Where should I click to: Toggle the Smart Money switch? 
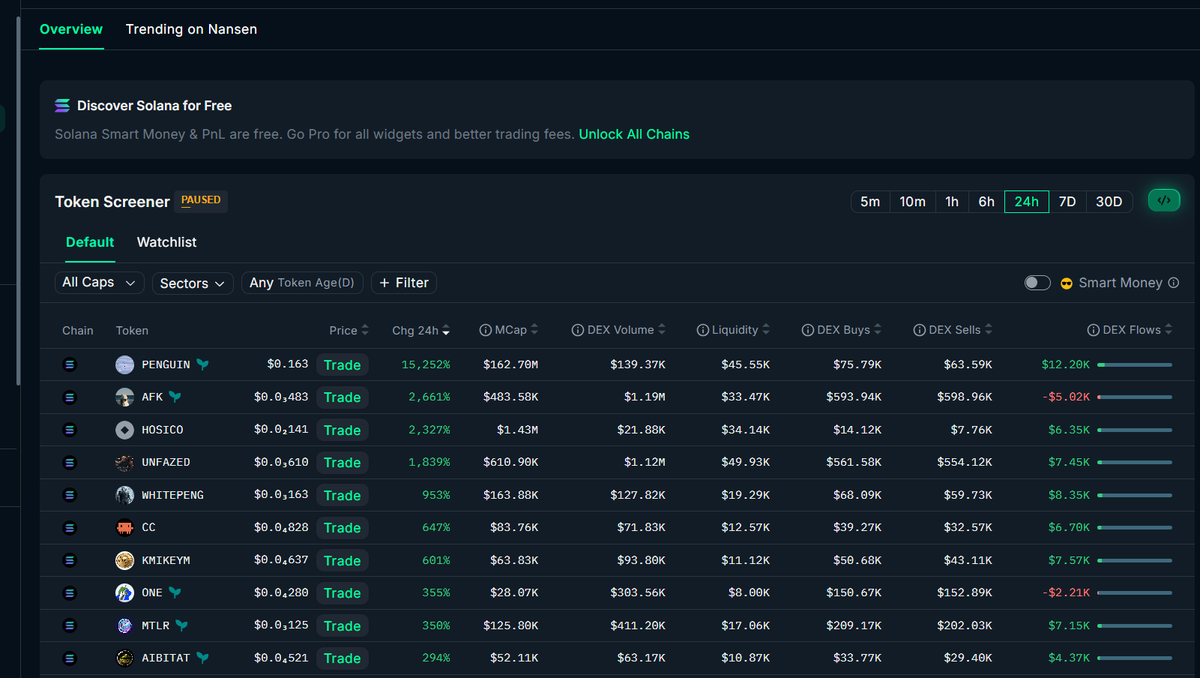tap(1037, 283)
